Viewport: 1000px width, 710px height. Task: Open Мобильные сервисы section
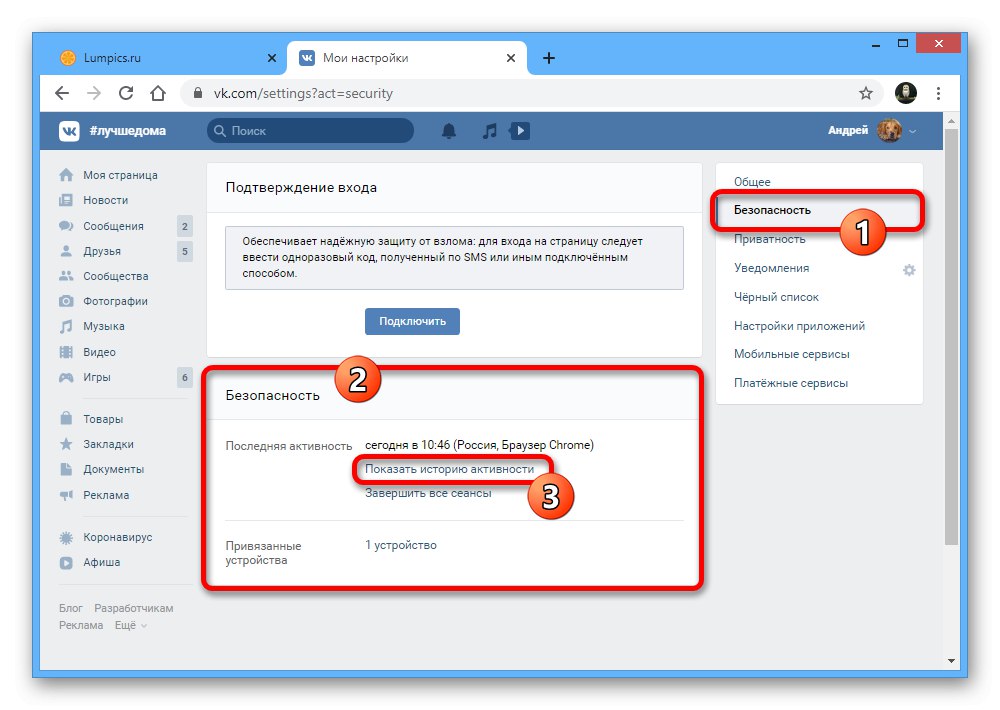(x=791, y=354)
